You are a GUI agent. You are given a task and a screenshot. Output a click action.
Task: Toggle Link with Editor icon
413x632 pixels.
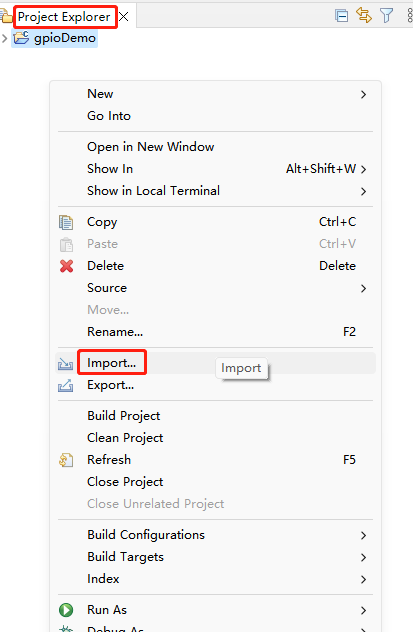coord(363,16)
